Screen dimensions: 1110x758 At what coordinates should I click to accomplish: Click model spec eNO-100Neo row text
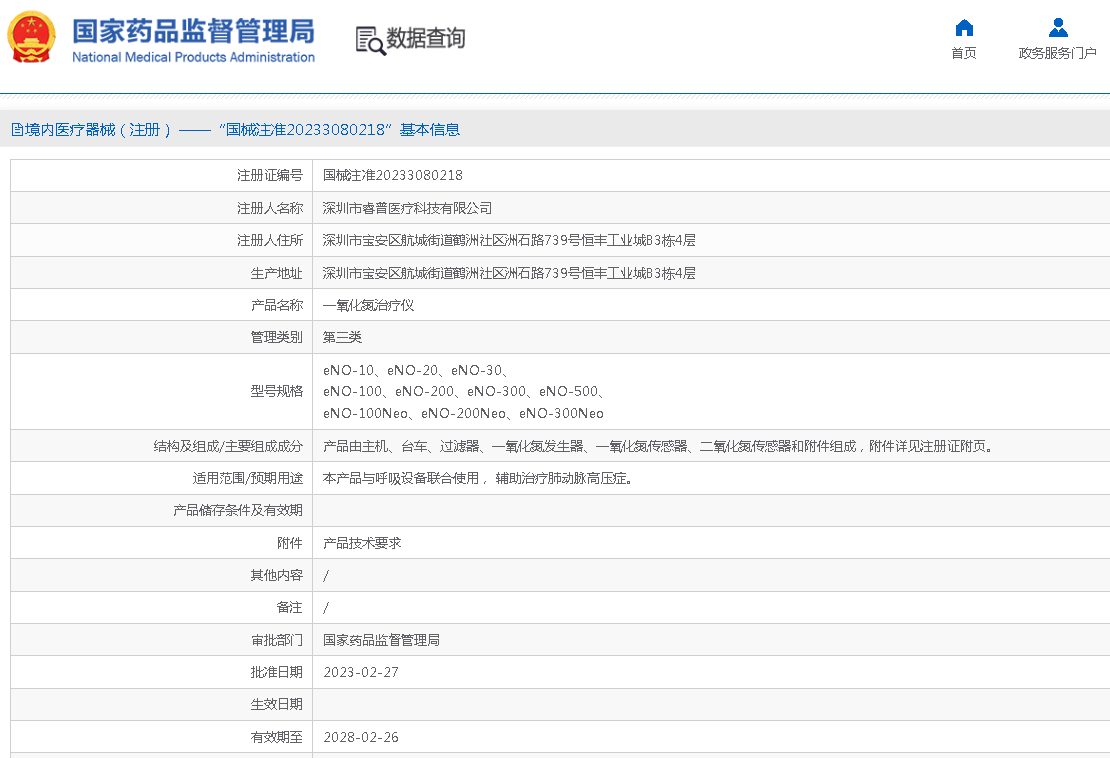[366, 413]
